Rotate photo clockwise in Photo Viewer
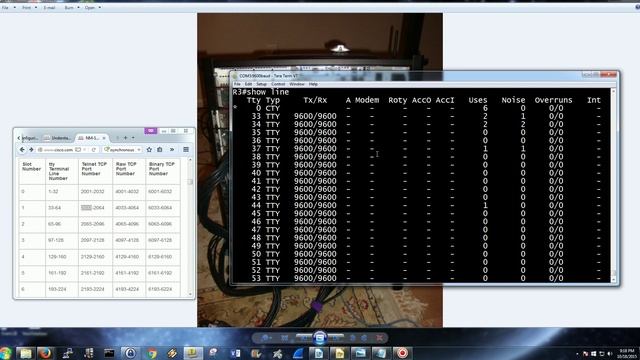 click(x=364, y=338)
